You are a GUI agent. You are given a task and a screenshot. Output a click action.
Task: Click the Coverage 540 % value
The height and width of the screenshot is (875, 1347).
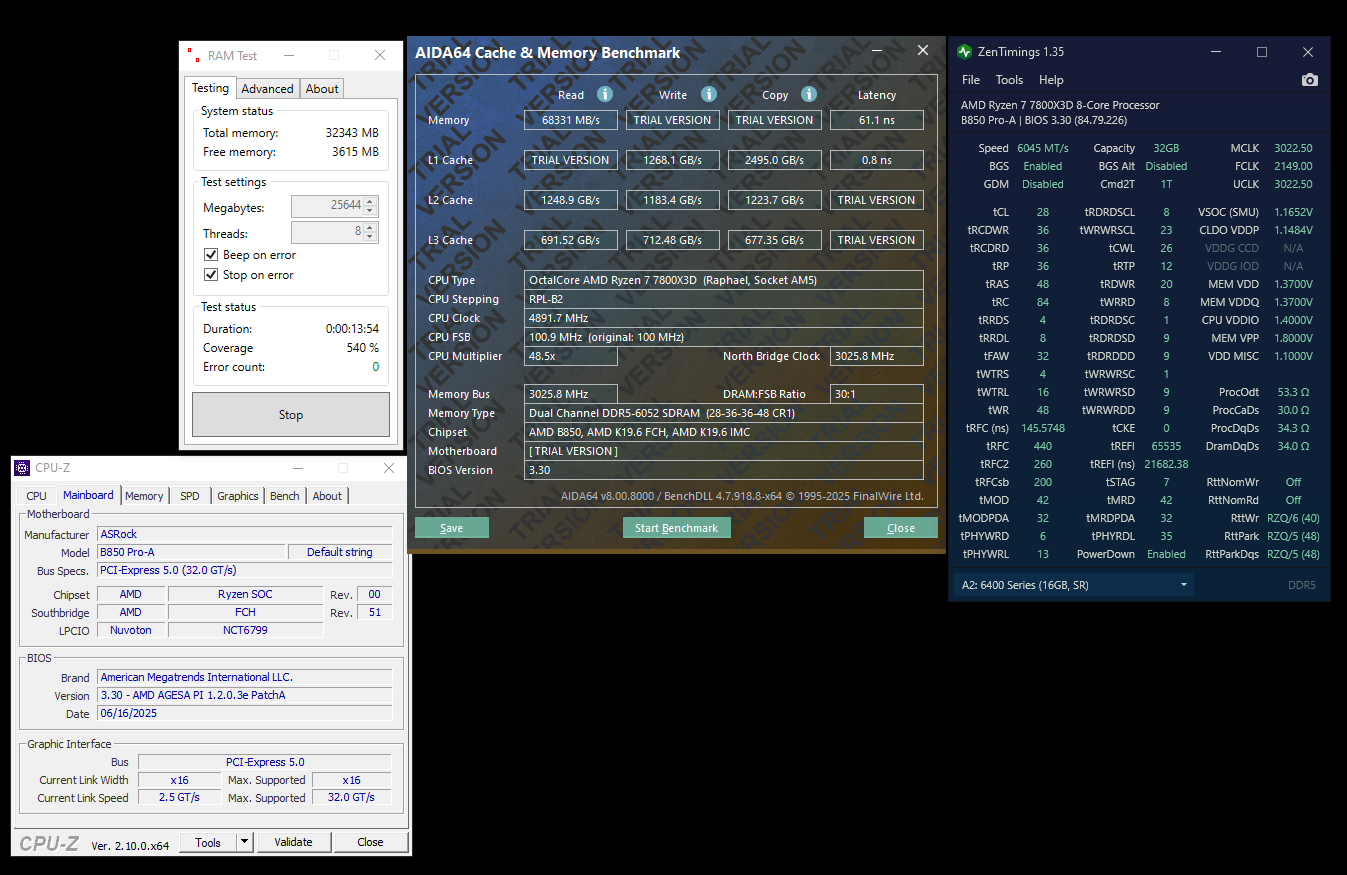(x=362, y=348)
